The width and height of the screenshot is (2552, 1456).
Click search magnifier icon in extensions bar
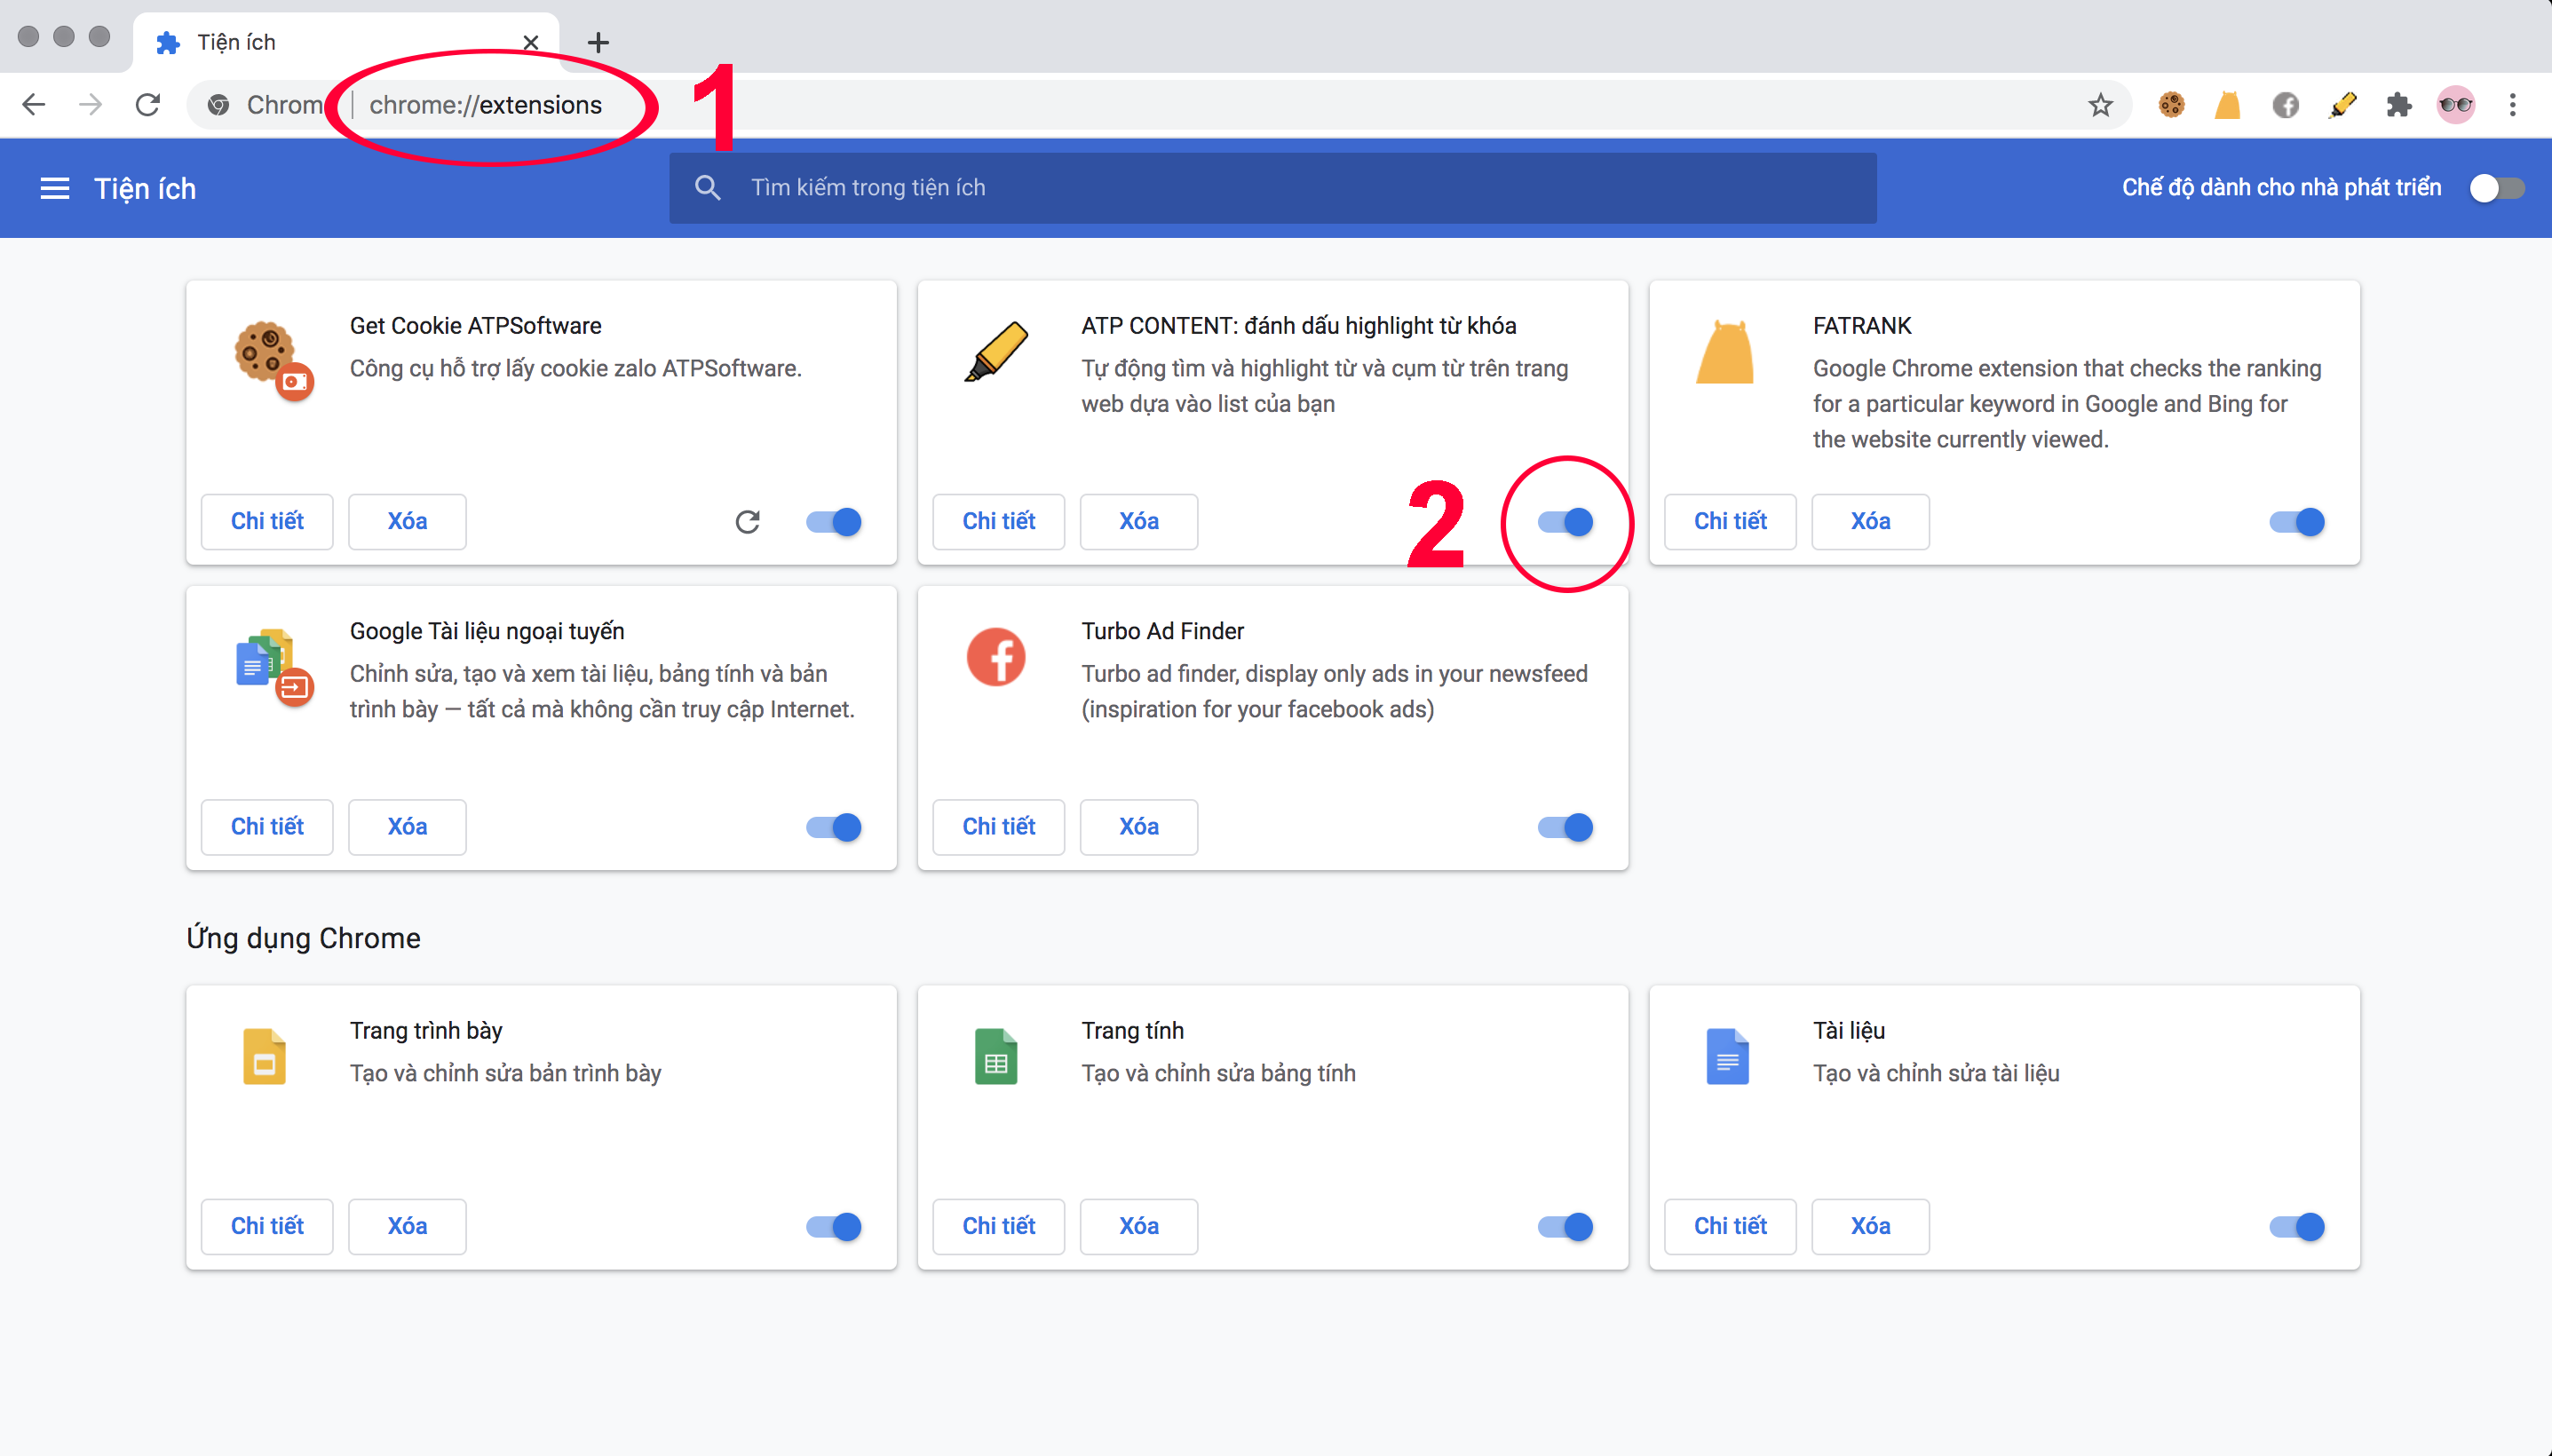(708, 187)
